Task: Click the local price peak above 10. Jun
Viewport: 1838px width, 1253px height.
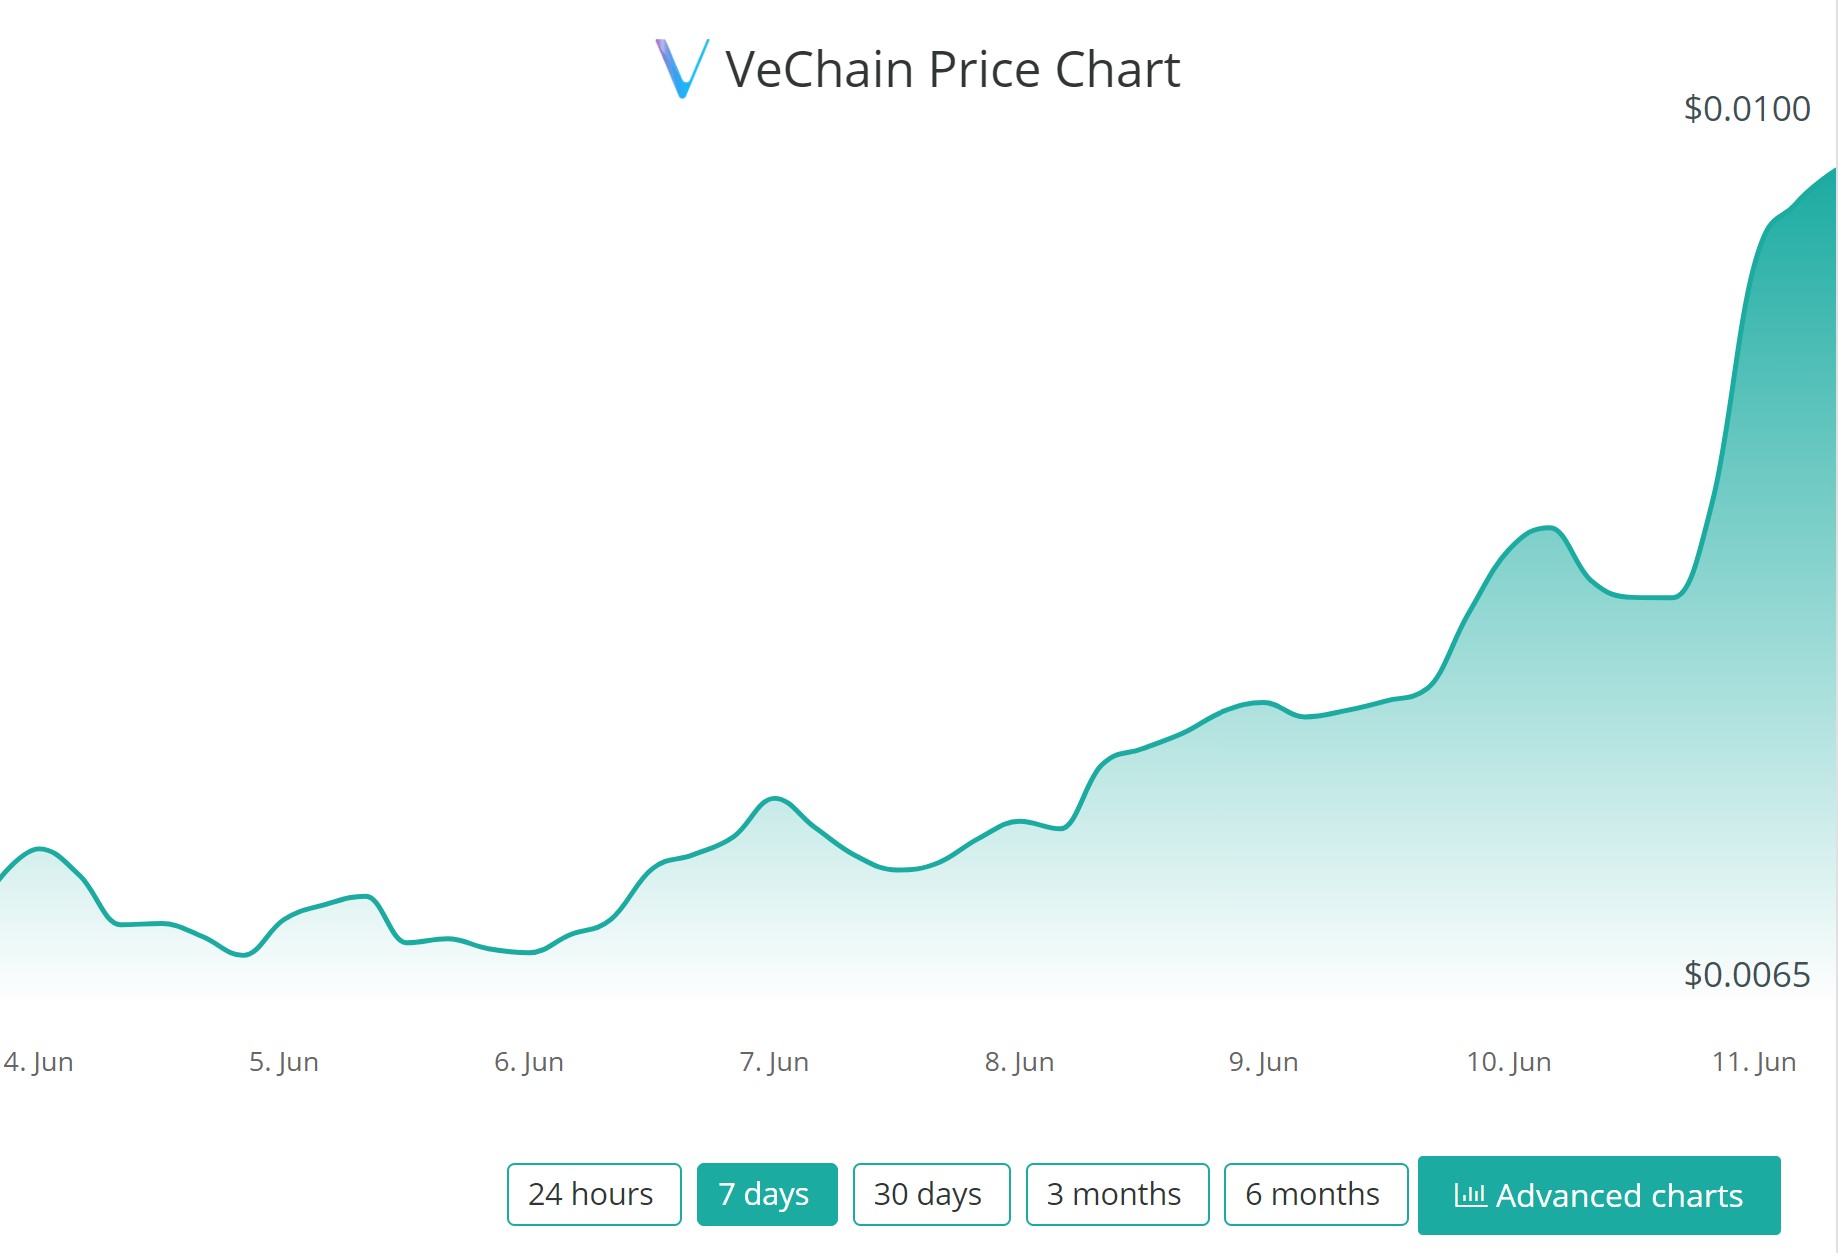Action: coord(1548,527)
